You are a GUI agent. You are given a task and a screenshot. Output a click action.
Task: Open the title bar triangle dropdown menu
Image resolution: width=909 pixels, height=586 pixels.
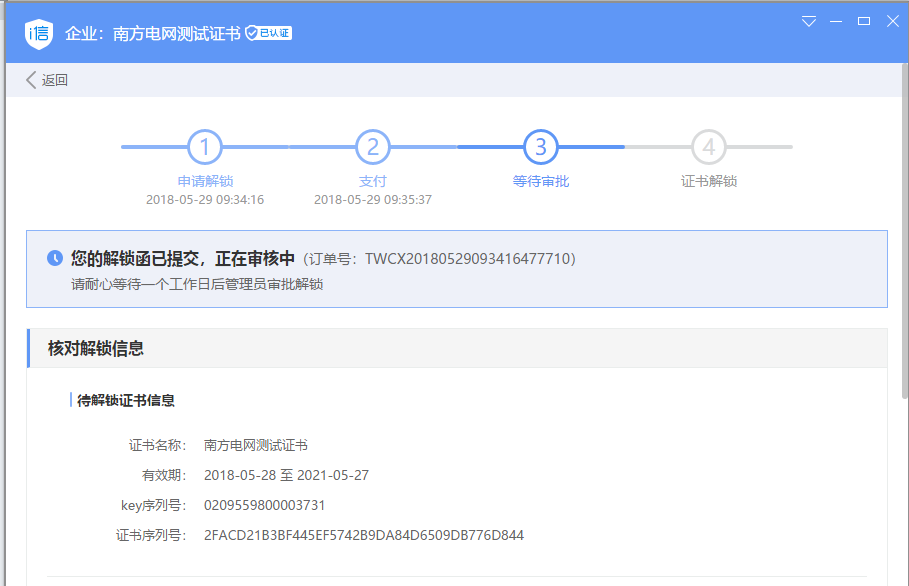[809, 21]
